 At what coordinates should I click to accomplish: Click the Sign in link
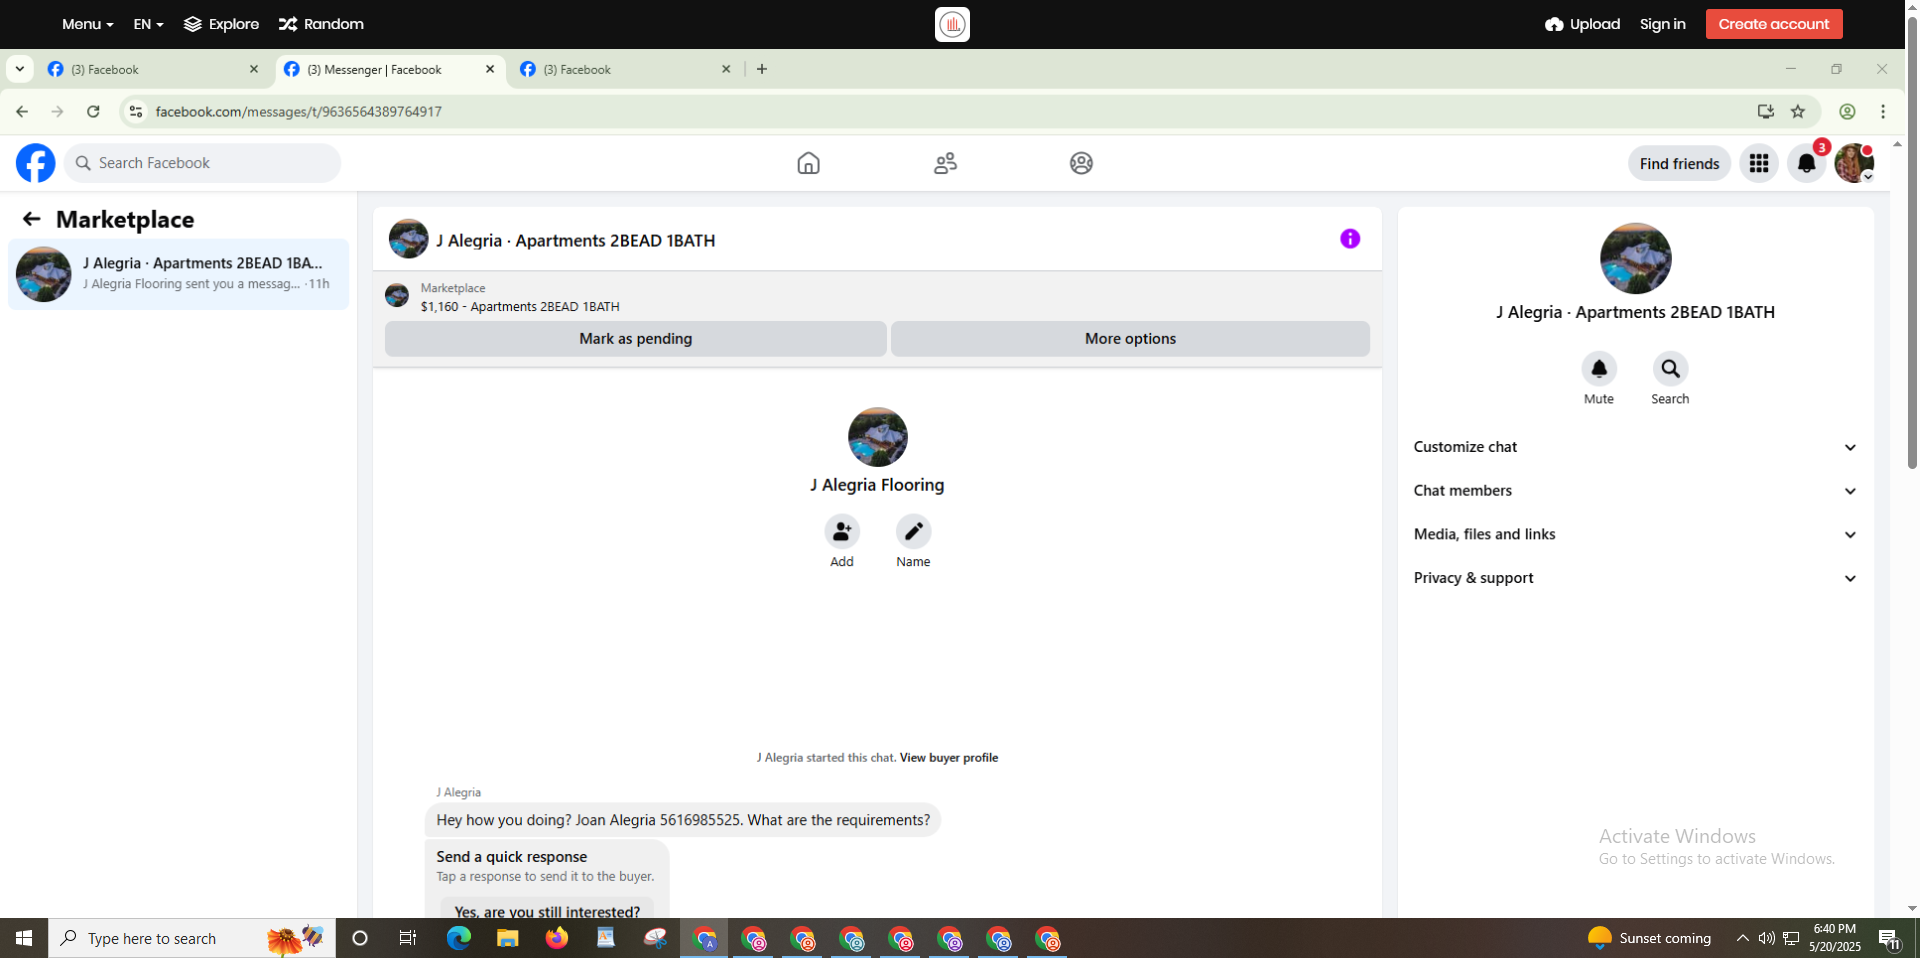pyautogui.click(x=1662, y=24)
